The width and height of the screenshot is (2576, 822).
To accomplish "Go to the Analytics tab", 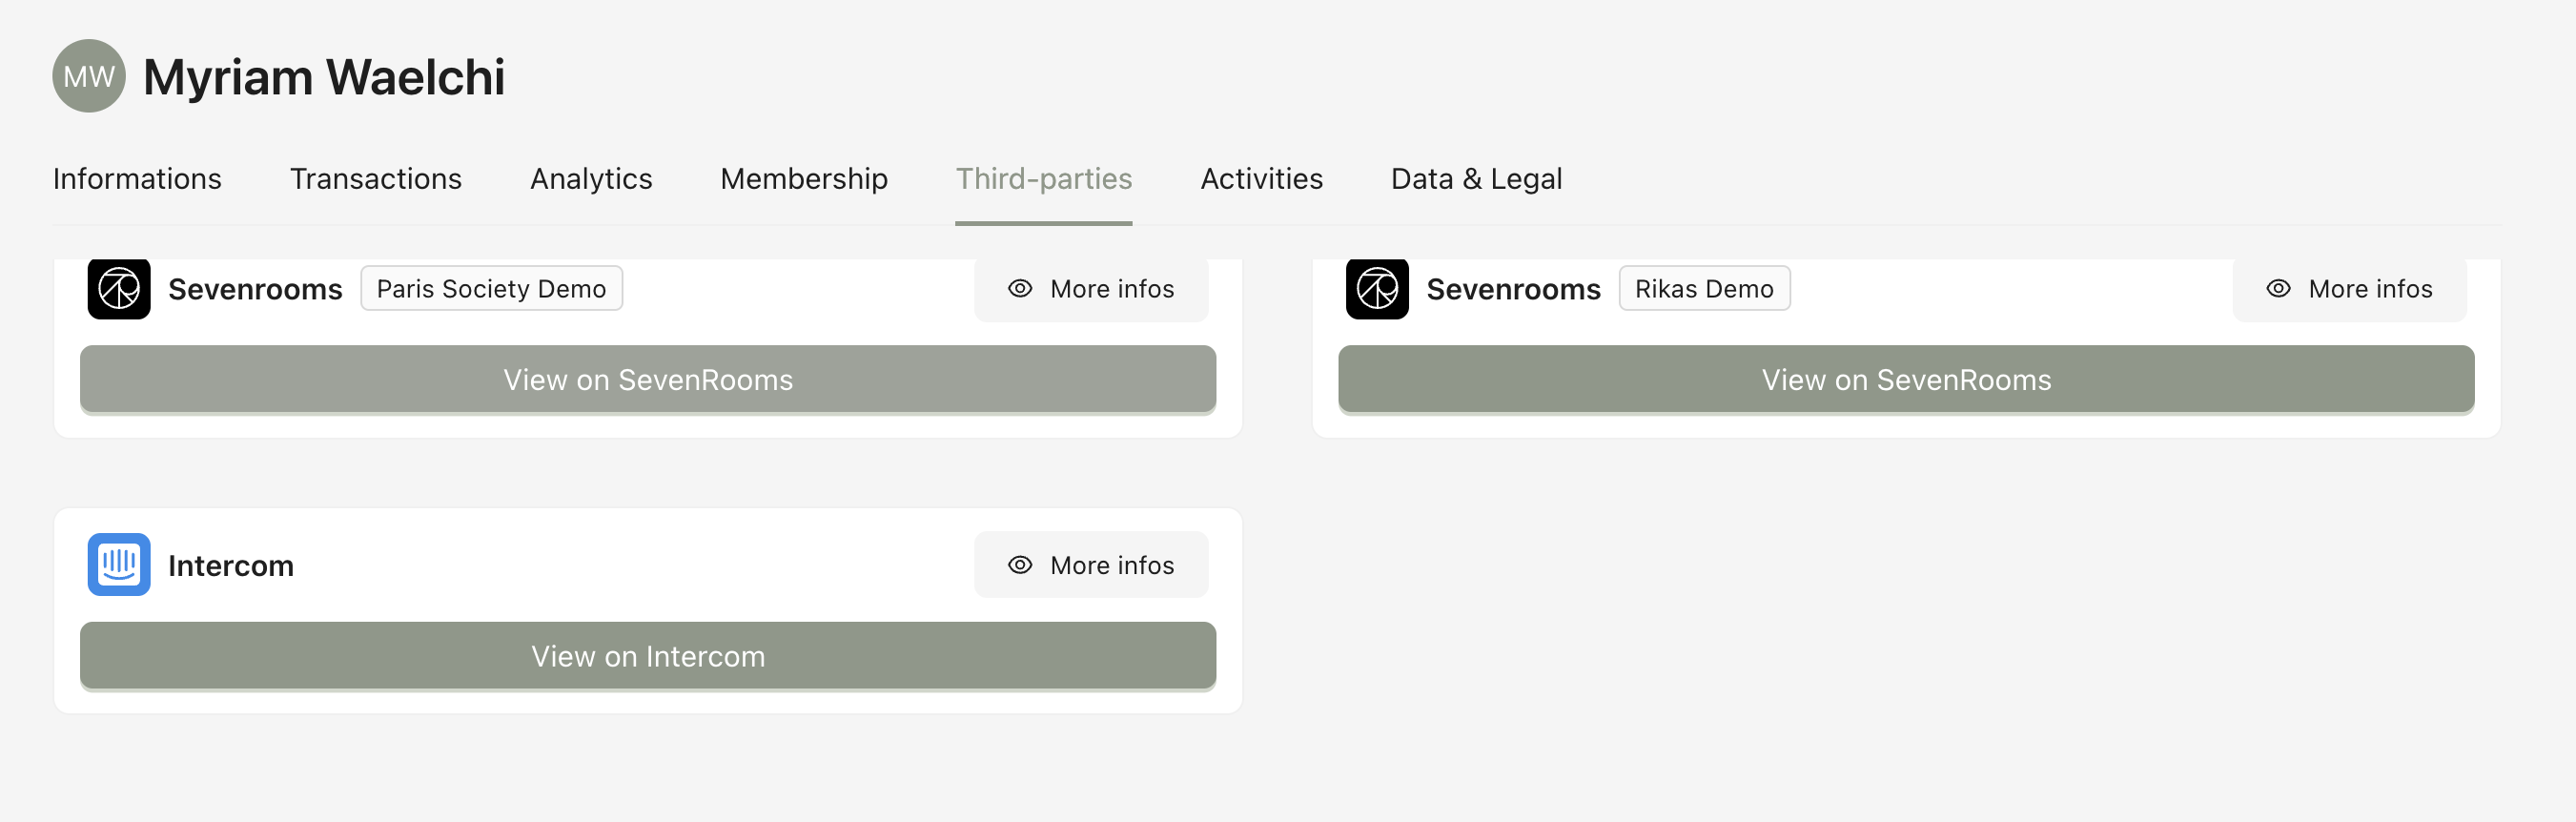I will tap(591, 179).
